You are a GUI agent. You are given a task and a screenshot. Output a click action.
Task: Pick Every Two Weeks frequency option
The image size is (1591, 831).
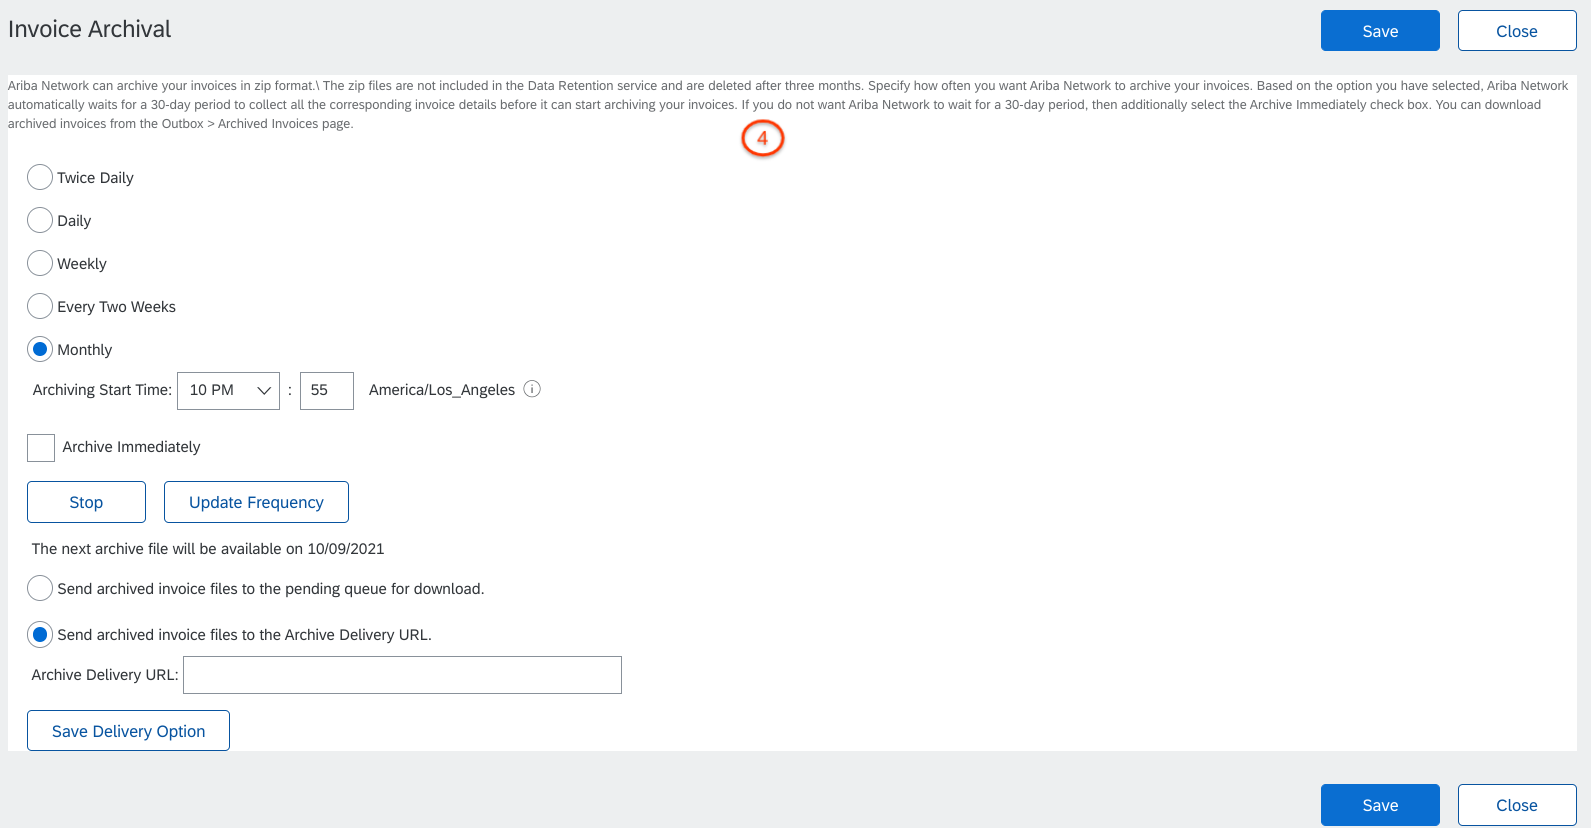40,306
